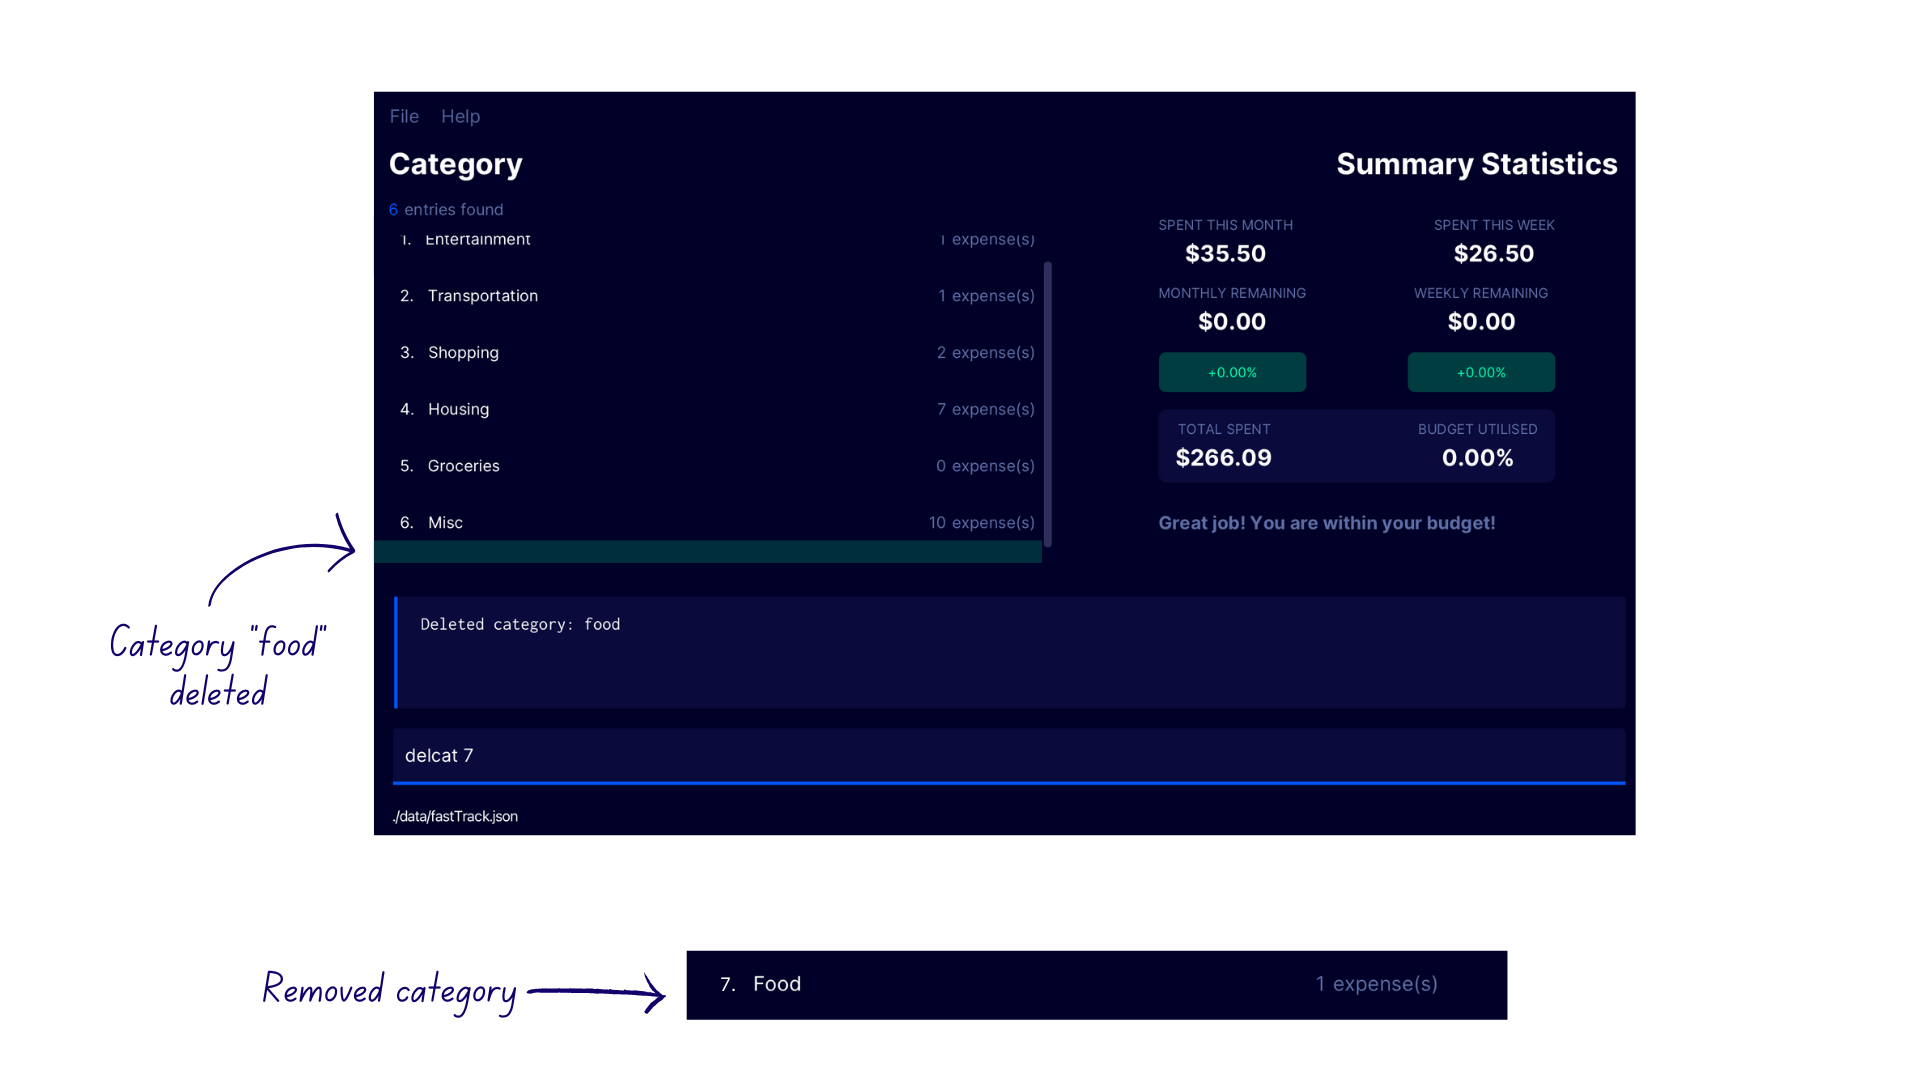Click the monthly +0.00% change badge
Screen dimensions: 1920x1080
(1232, 372)
